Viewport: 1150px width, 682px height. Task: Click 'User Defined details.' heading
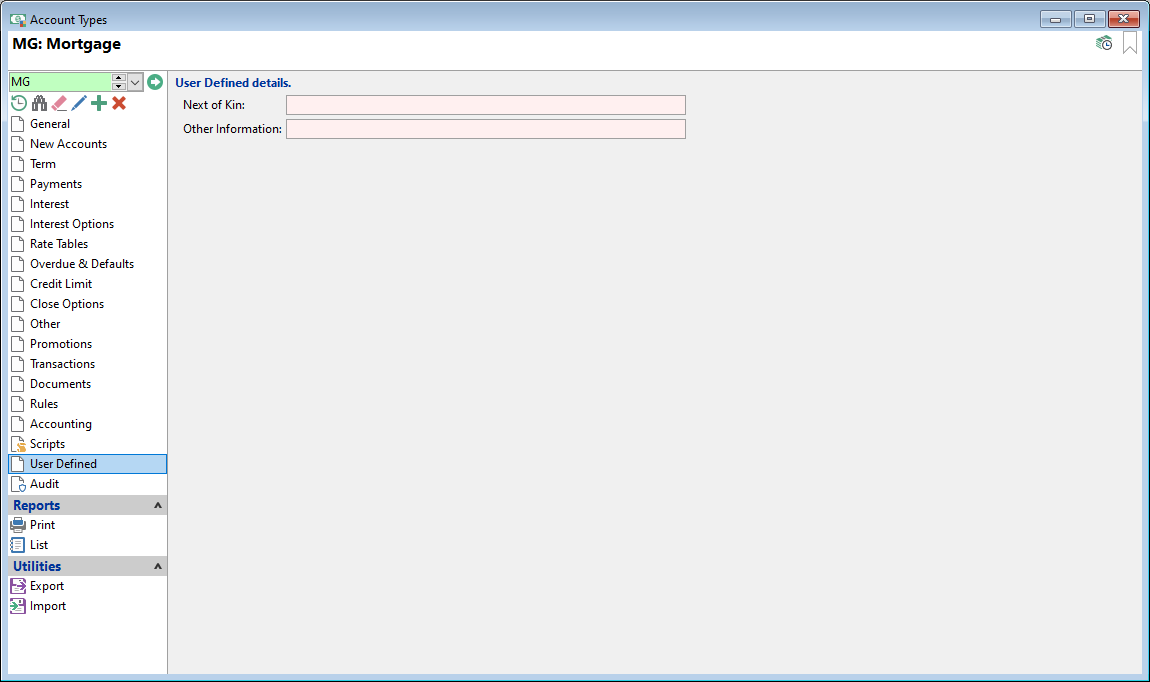(x=233, y=83)
